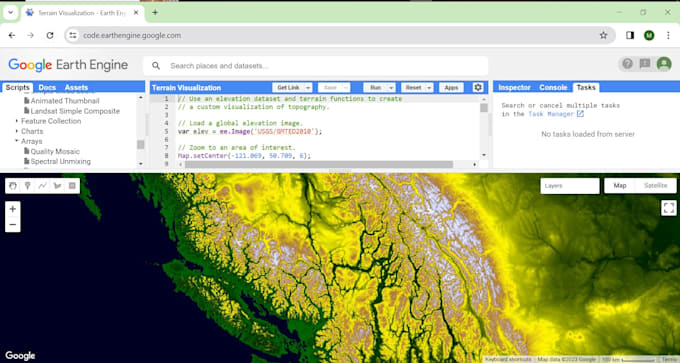Open code editor settings gear
Image resolution: width=680 pixels, height=363 pixels.
point(477,88)
